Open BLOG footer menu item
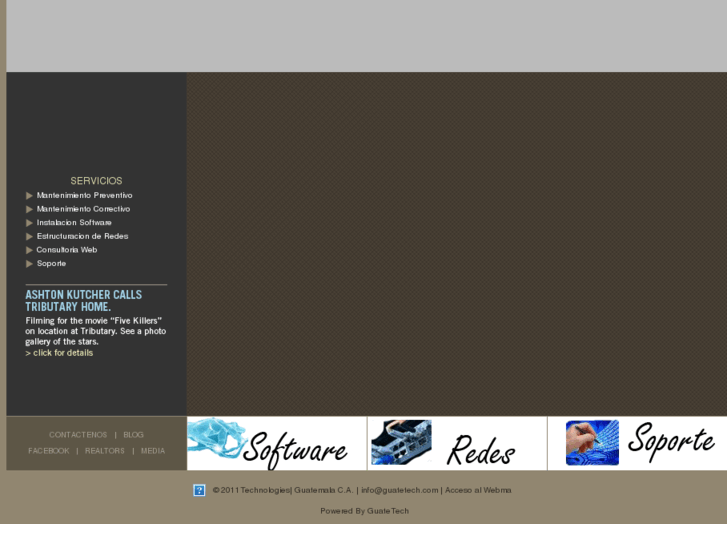Image resolution: width=727 pixels, height=545 pixels. (134, 435)
